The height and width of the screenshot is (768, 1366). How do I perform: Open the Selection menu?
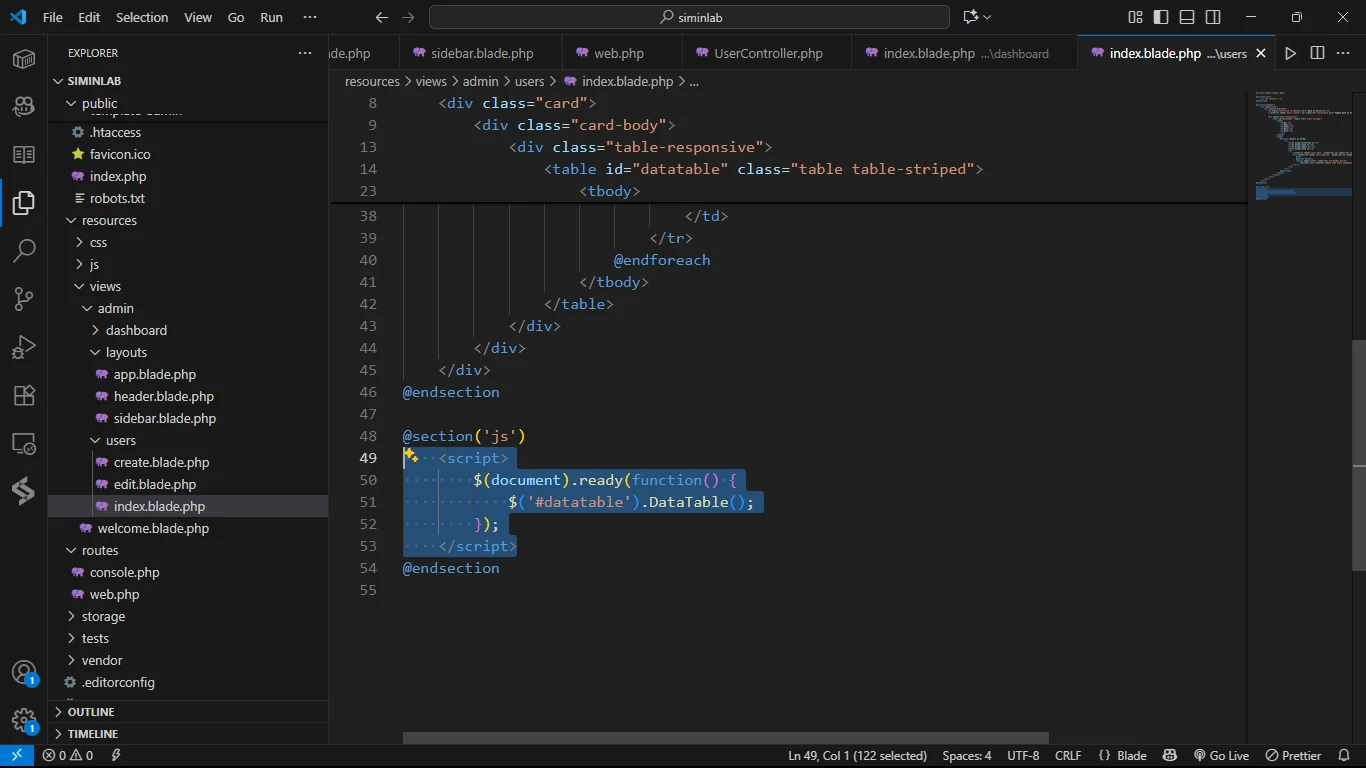142,17
